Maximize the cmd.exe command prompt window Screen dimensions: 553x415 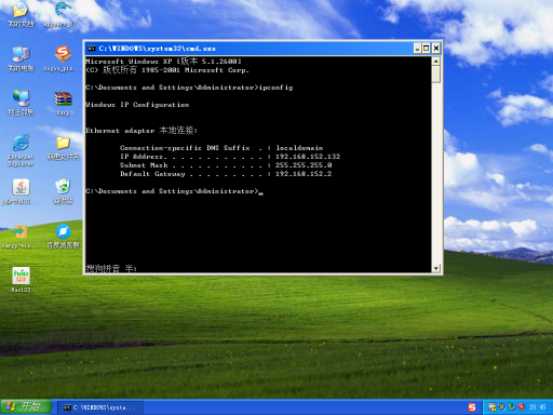tap(426, 48)
